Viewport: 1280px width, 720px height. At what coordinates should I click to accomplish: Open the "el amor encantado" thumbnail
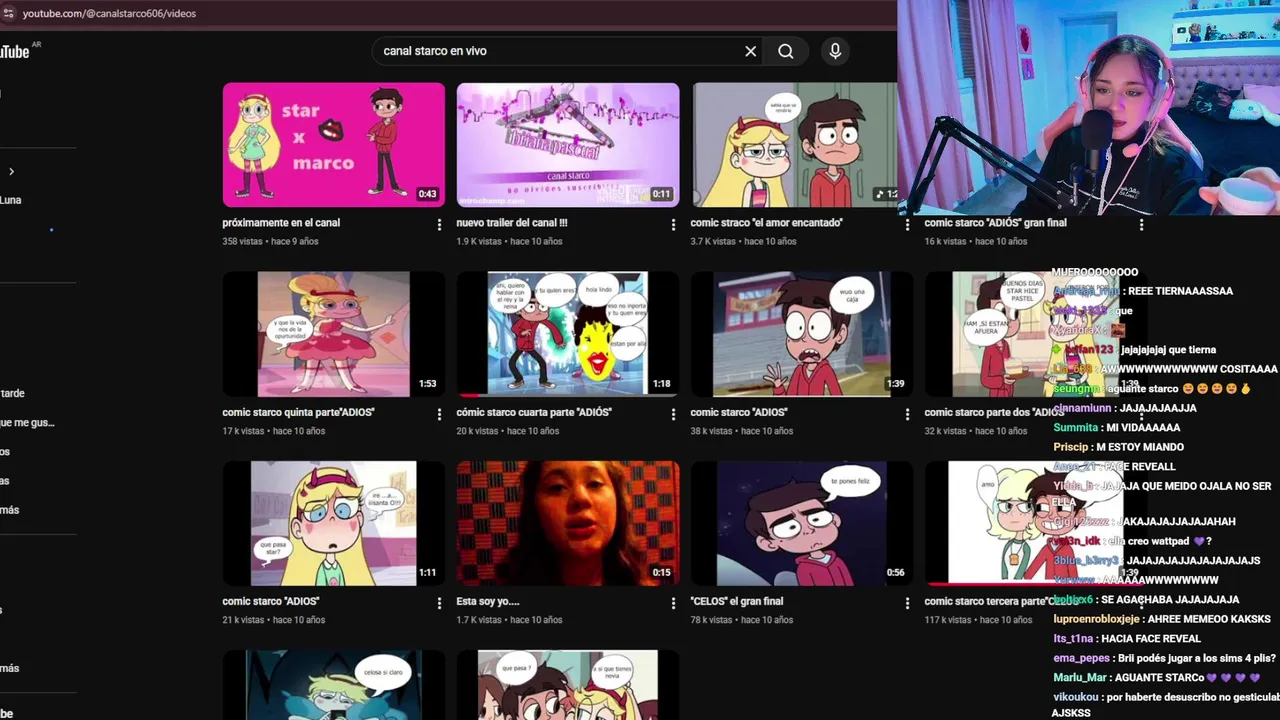794,145
